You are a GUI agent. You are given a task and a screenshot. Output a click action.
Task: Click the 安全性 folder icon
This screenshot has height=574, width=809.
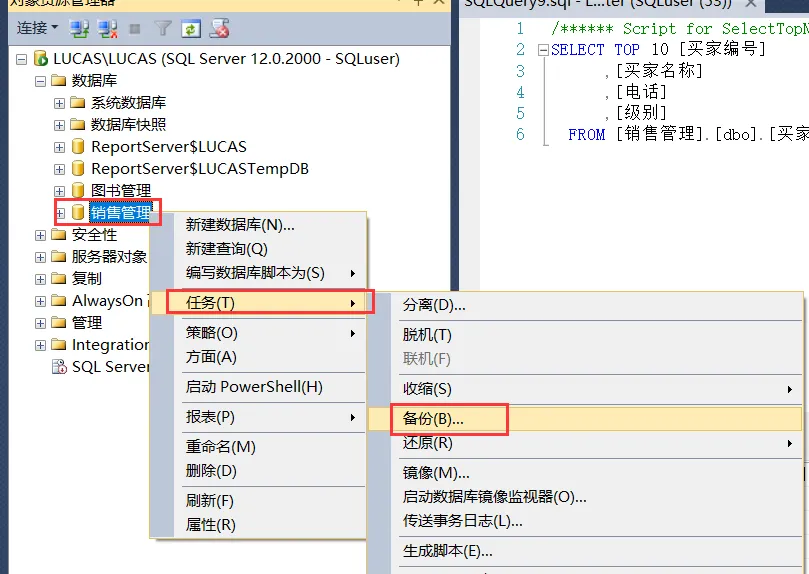[59, 235]
